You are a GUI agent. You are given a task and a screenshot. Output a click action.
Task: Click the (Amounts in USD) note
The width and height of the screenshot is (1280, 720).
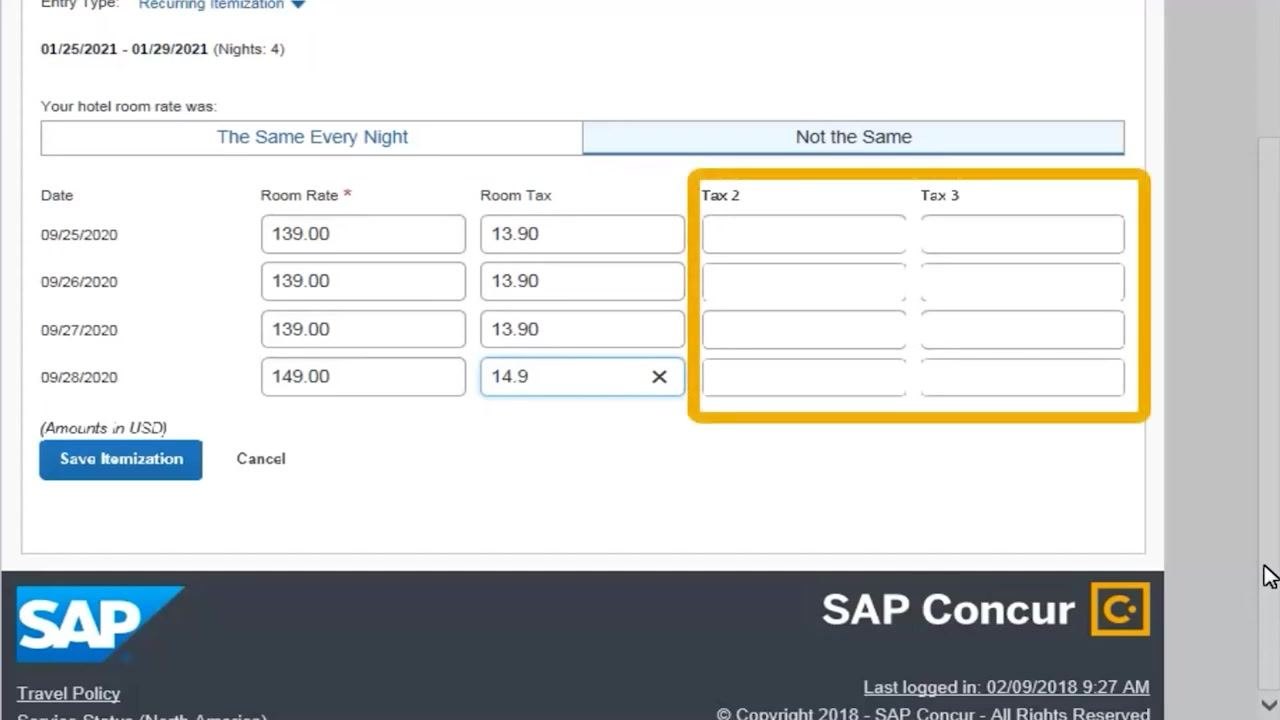103,428
